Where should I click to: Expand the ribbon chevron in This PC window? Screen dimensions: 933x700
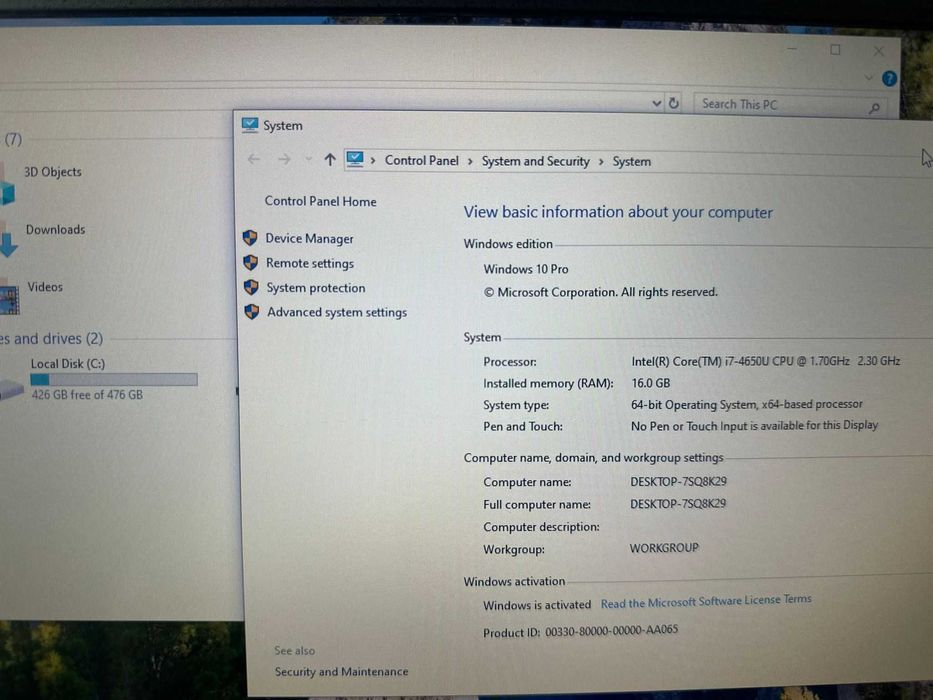(869, 77)
